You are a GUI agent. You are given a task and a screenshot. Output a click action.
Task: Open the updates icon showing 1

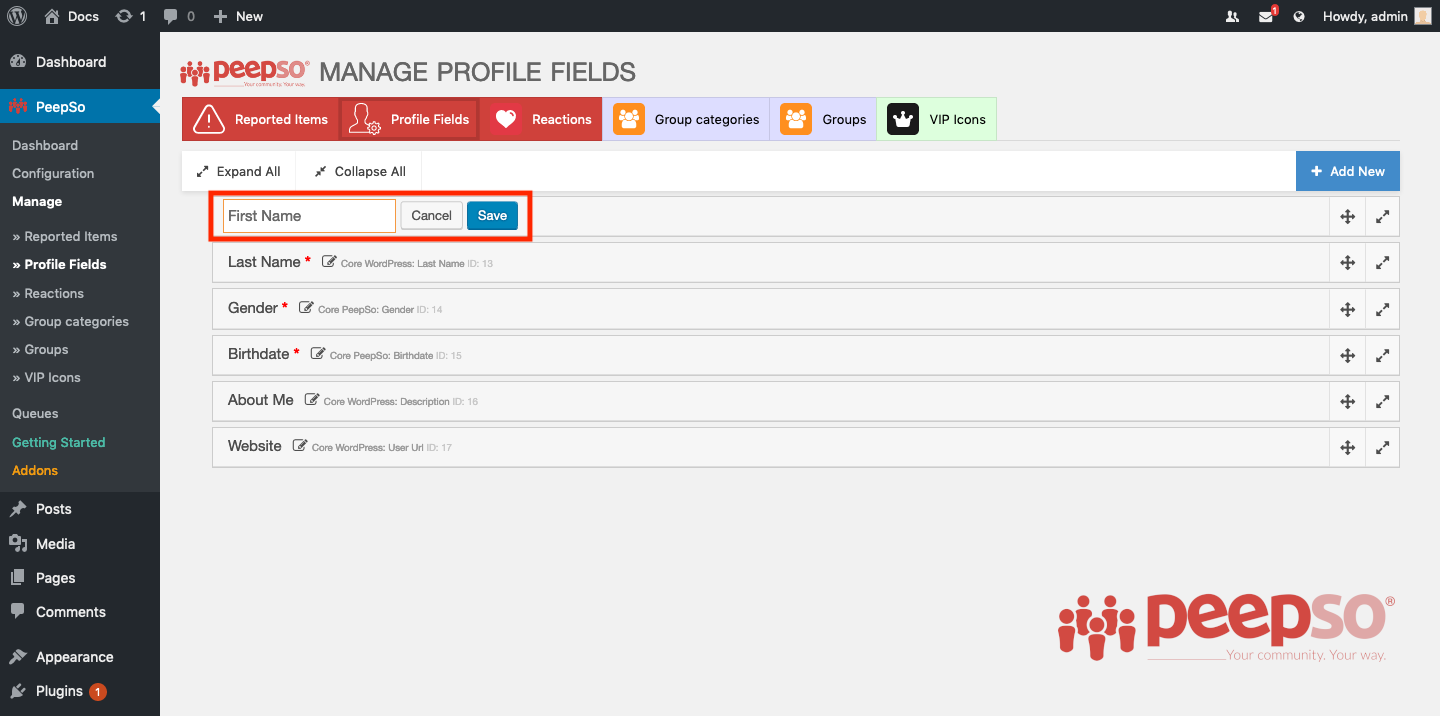pos(131,16)
